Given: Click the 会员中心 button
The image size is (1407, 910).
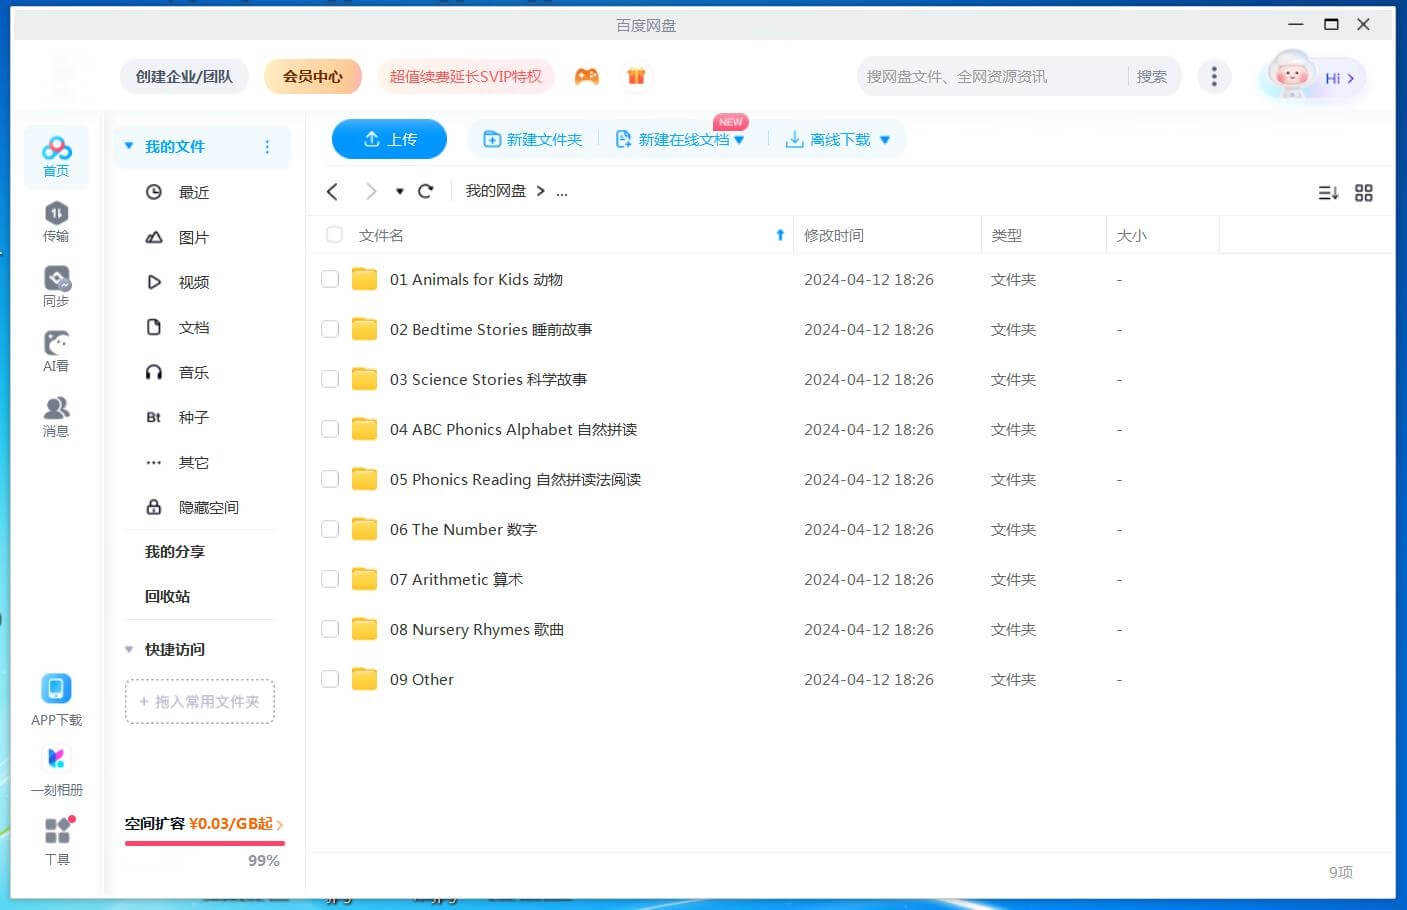Looking at the screenshot, I should click(x=312, y=76).
